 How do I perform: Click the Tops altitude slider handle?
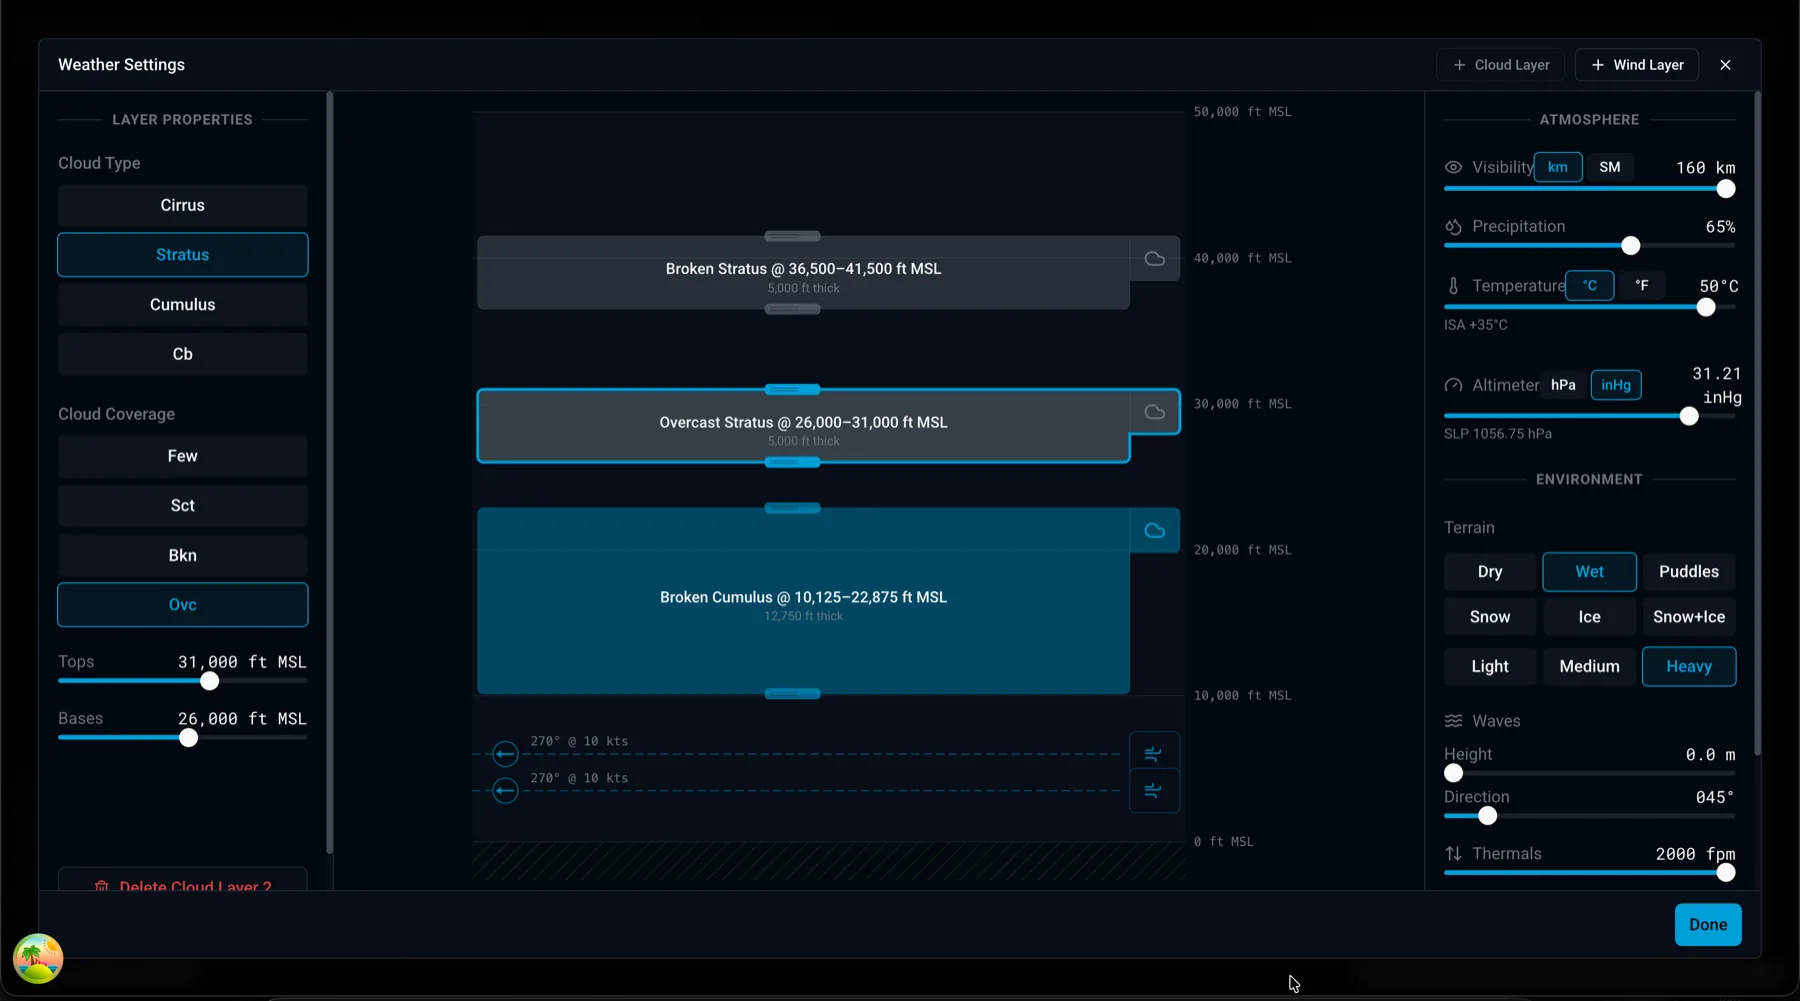click(x=209, y=682)
